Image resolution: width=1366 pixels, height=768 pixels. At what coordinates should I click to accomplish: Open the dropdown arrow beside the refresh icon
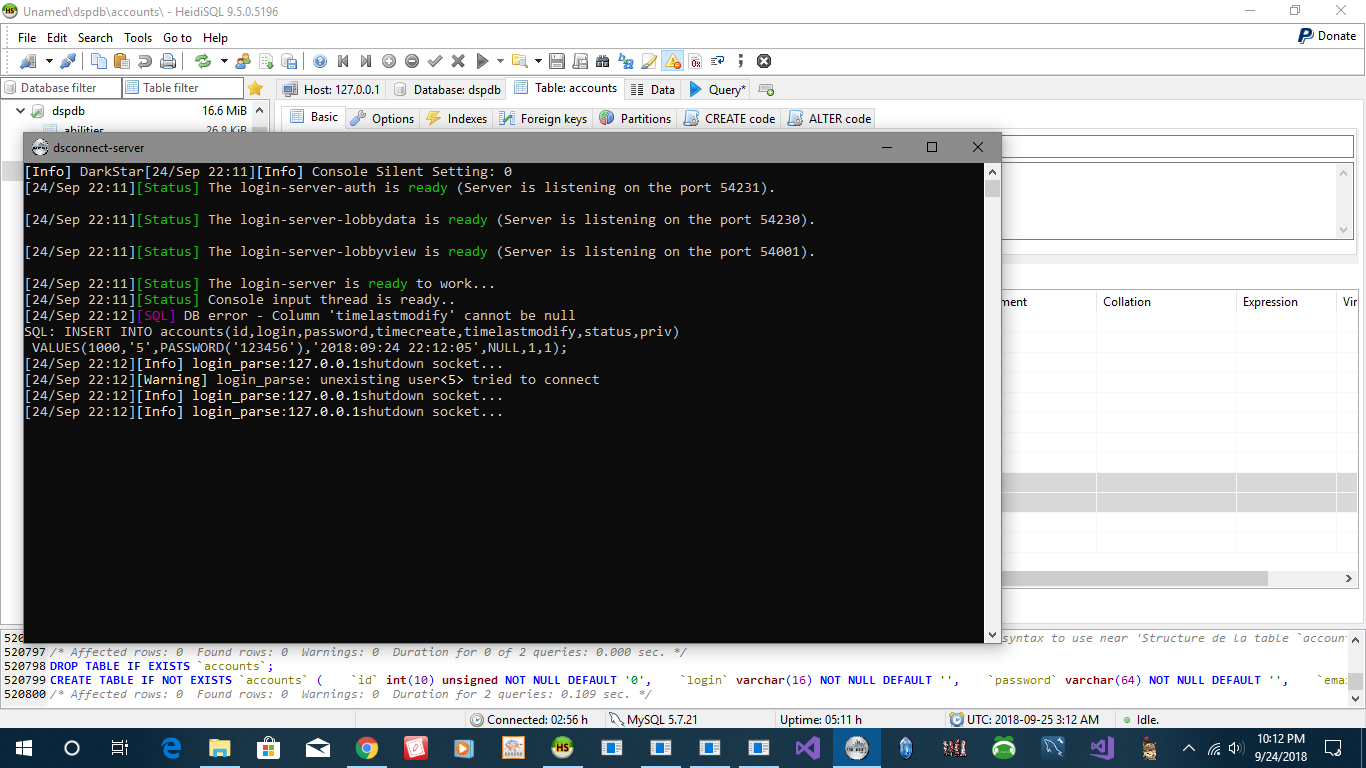tap(224, 61)
